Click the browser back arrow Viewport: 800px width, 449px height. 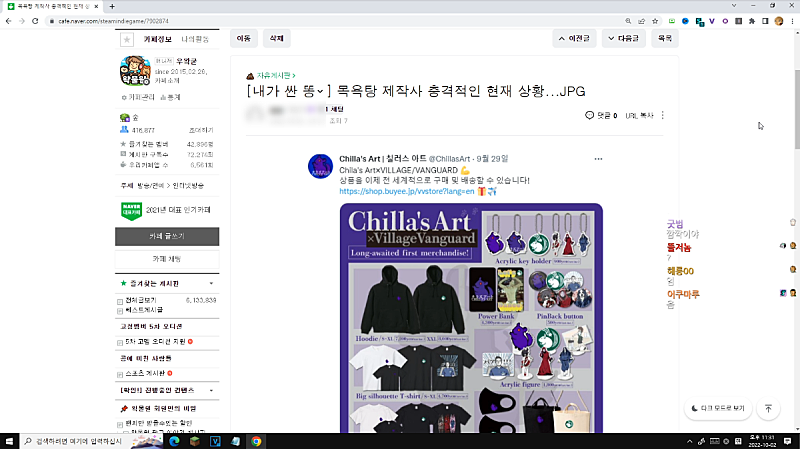[9, 21]
